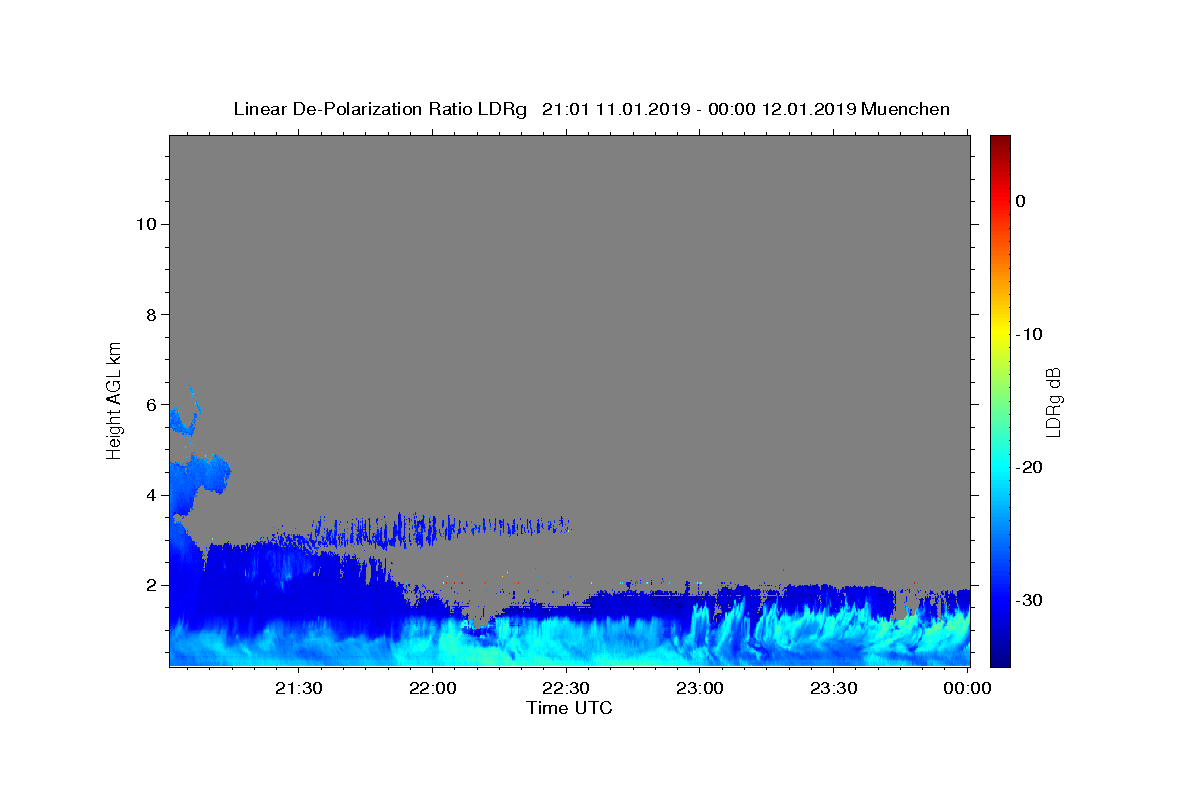Click the 'Height AGL km' axis label
Viewport: 1200px width, 800px height.
115,399
